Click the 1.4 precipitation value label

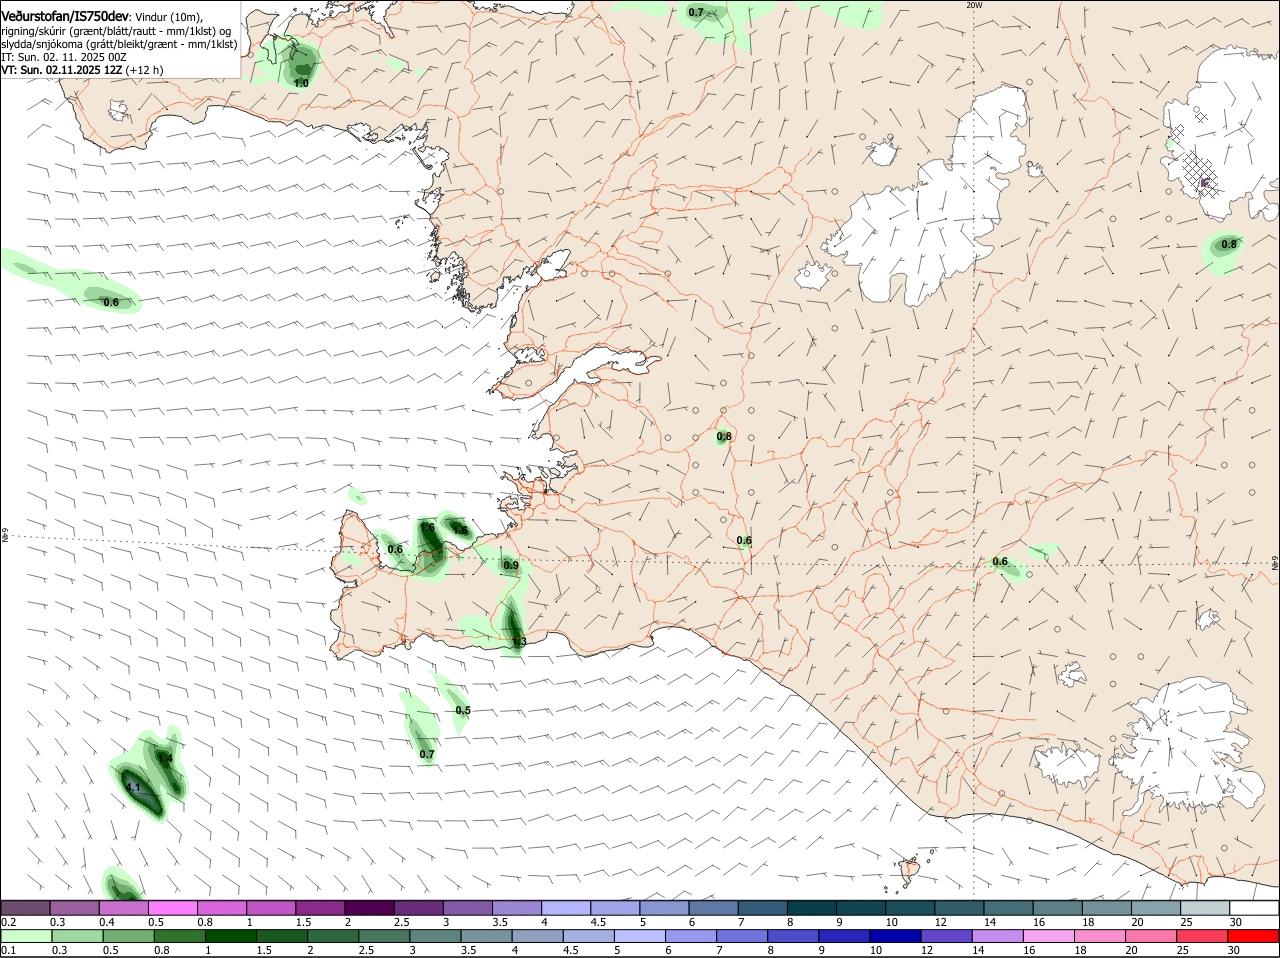(166, 759)
